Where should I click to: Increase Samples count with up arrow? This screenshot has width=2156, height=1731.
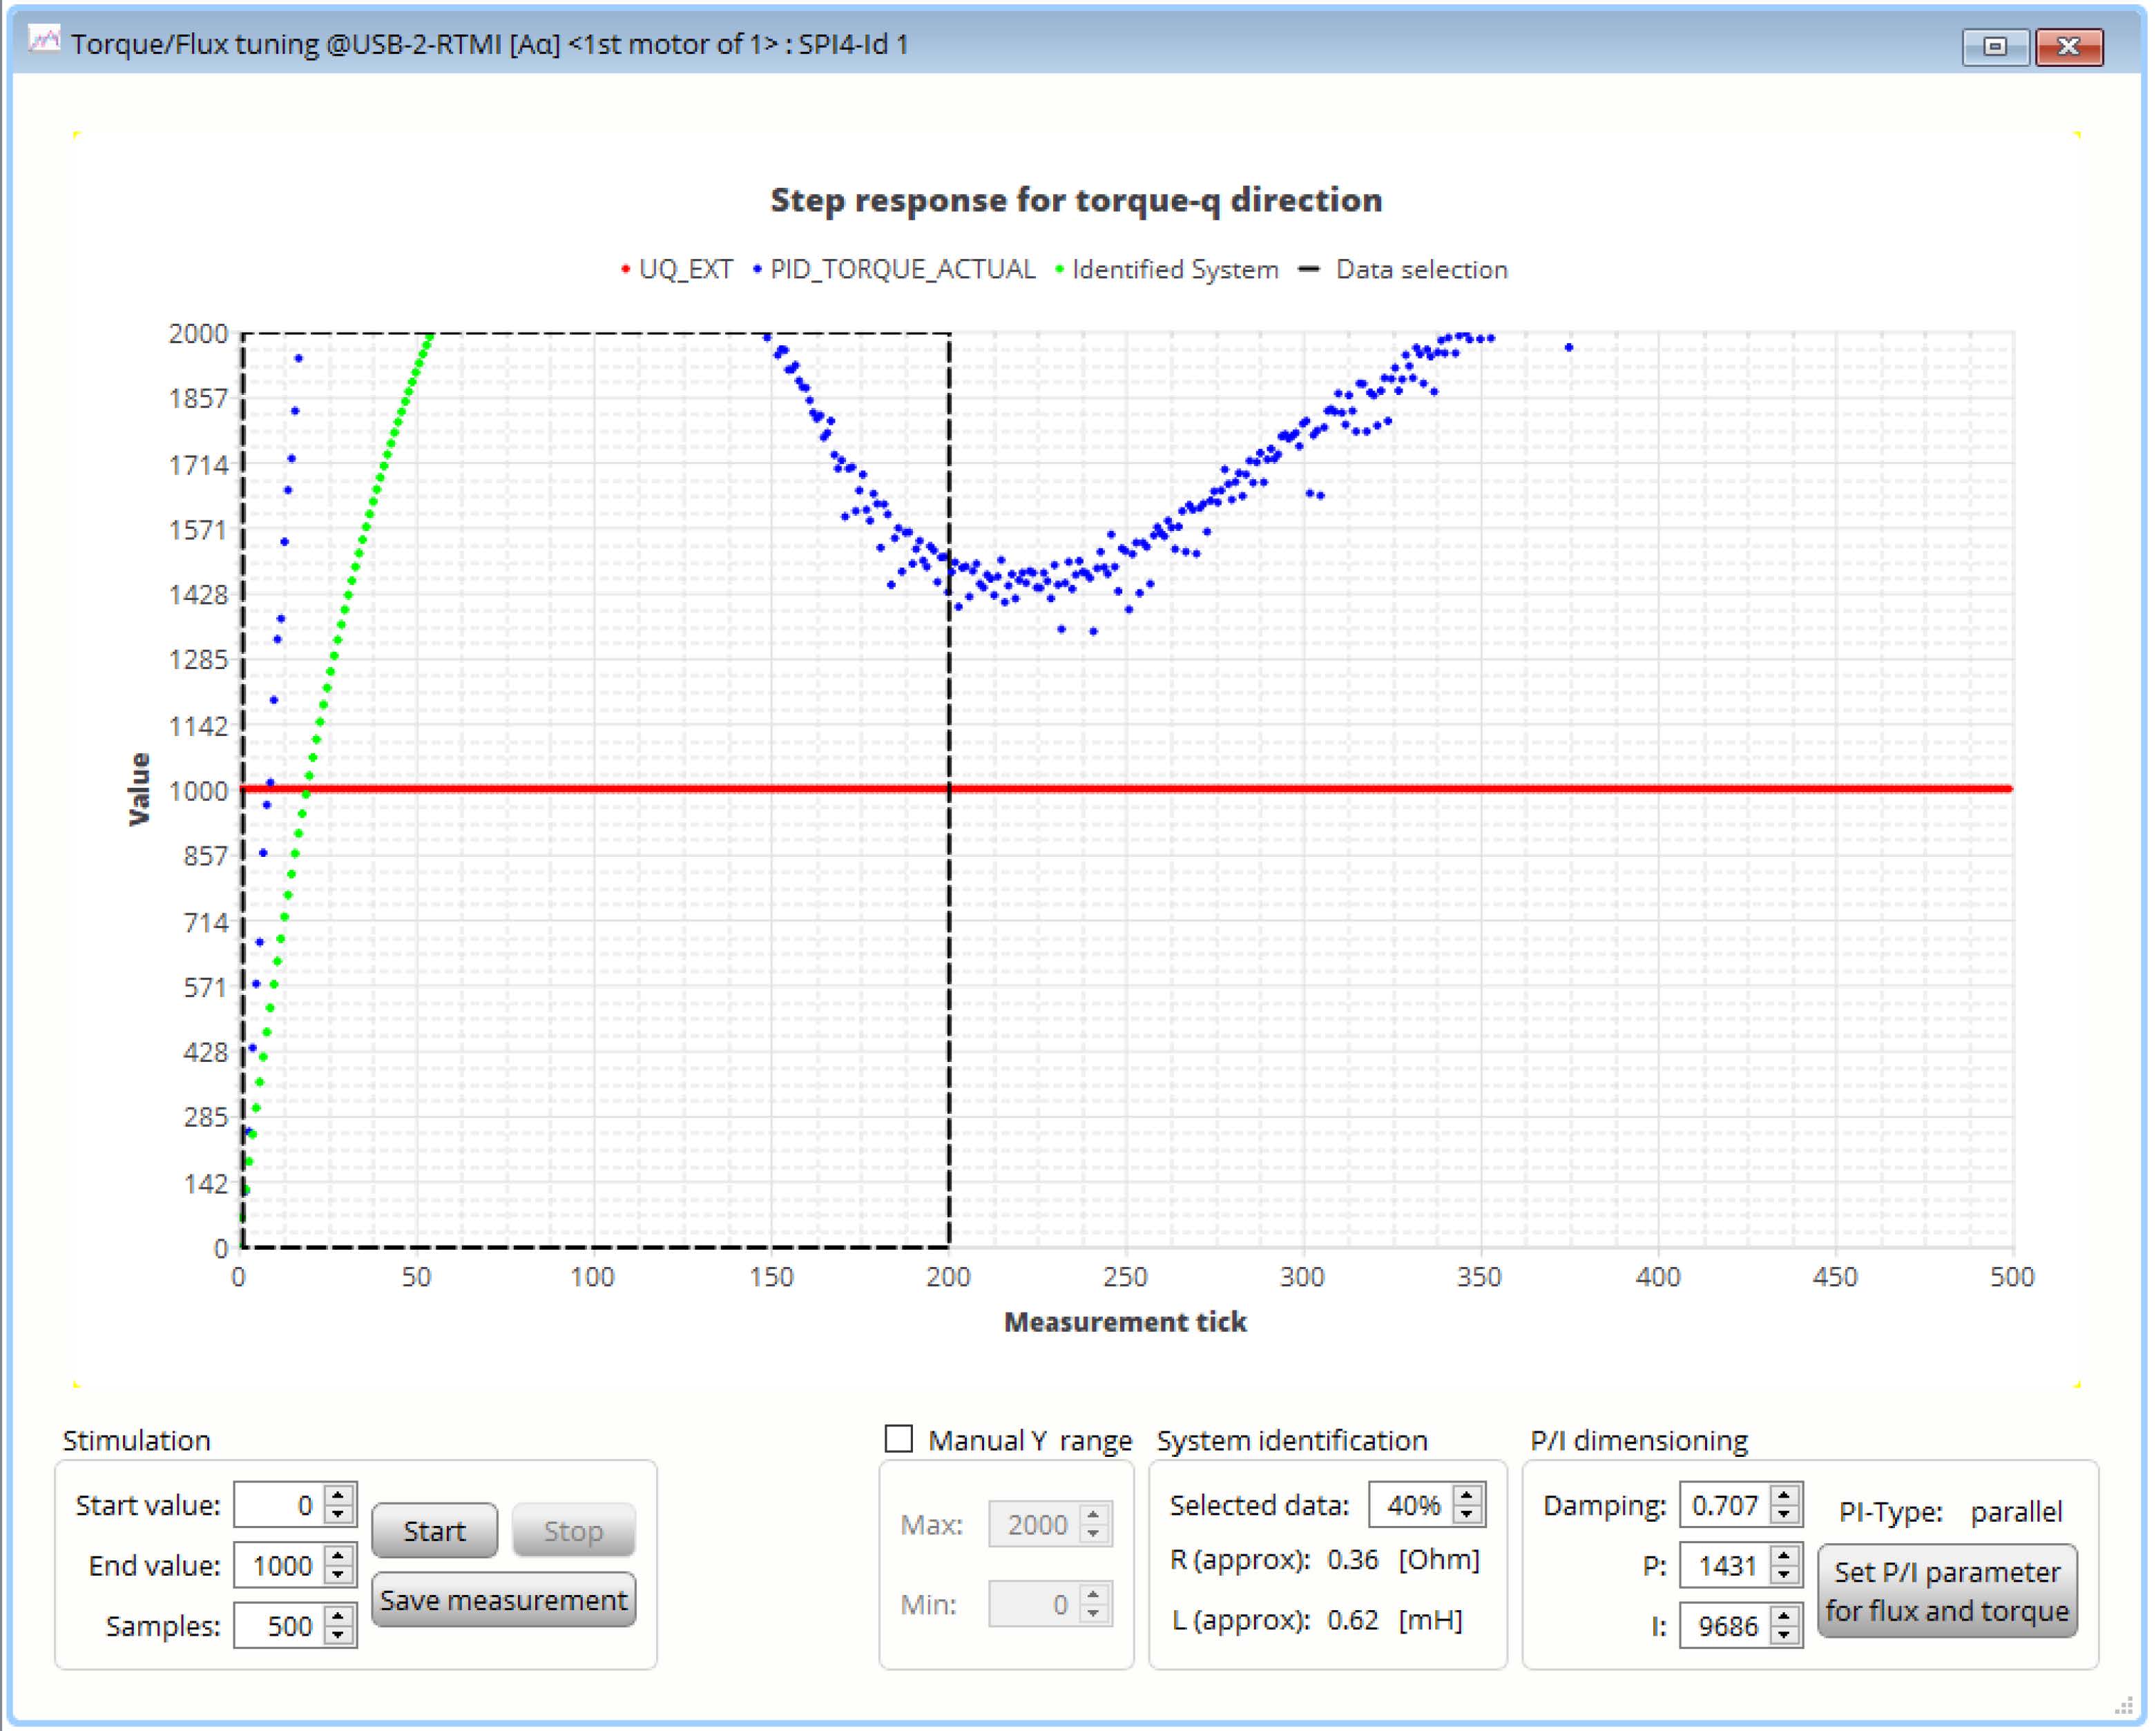point(339,1616)
